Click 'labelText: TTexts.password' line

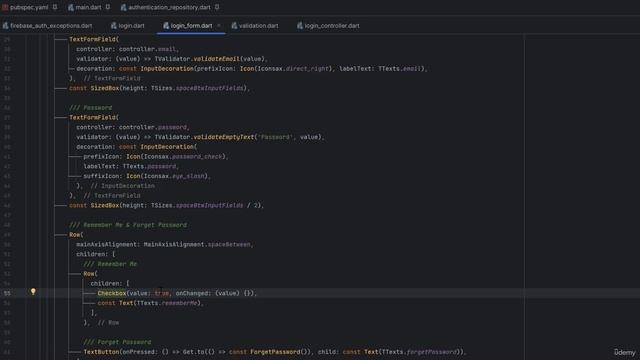tap(130, 167)
